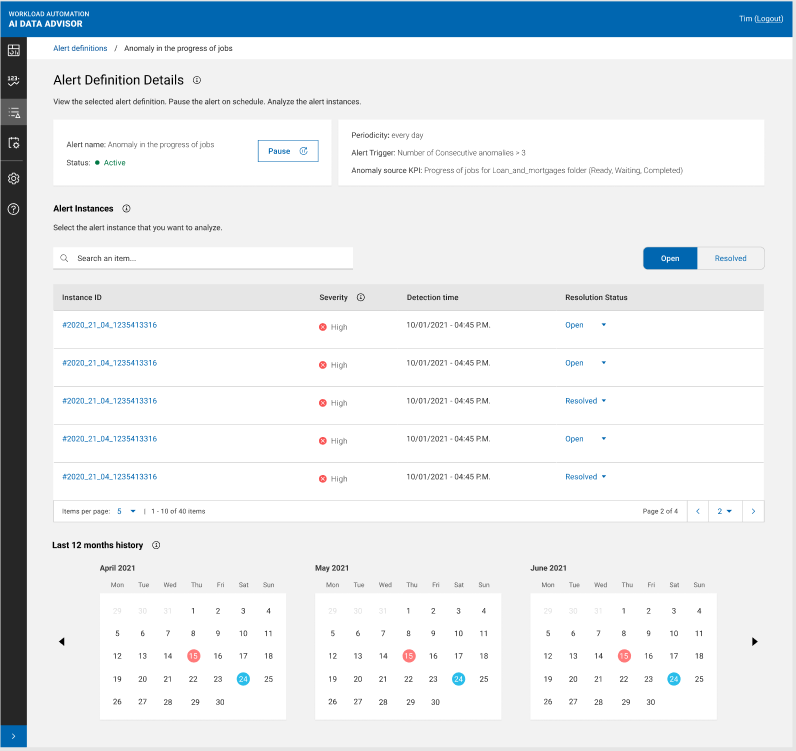
Task: Click the Logout link
Action: click(769, 19)
